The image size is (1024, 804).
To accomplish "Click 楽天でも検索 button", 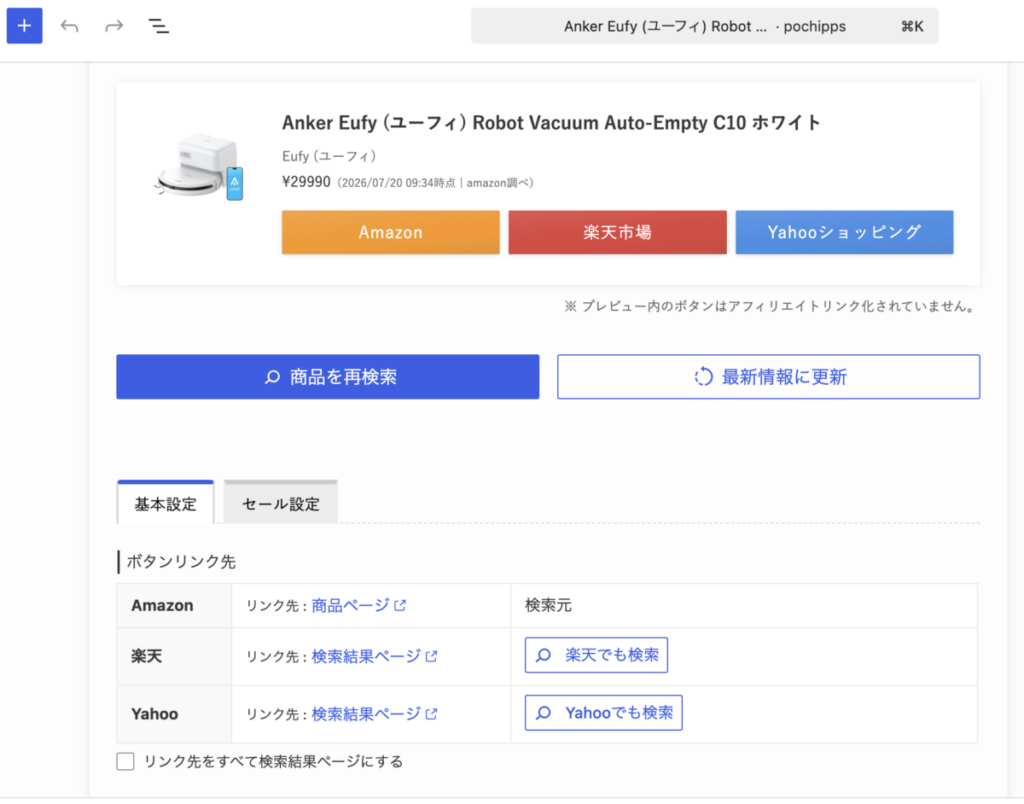I will 596,655.
